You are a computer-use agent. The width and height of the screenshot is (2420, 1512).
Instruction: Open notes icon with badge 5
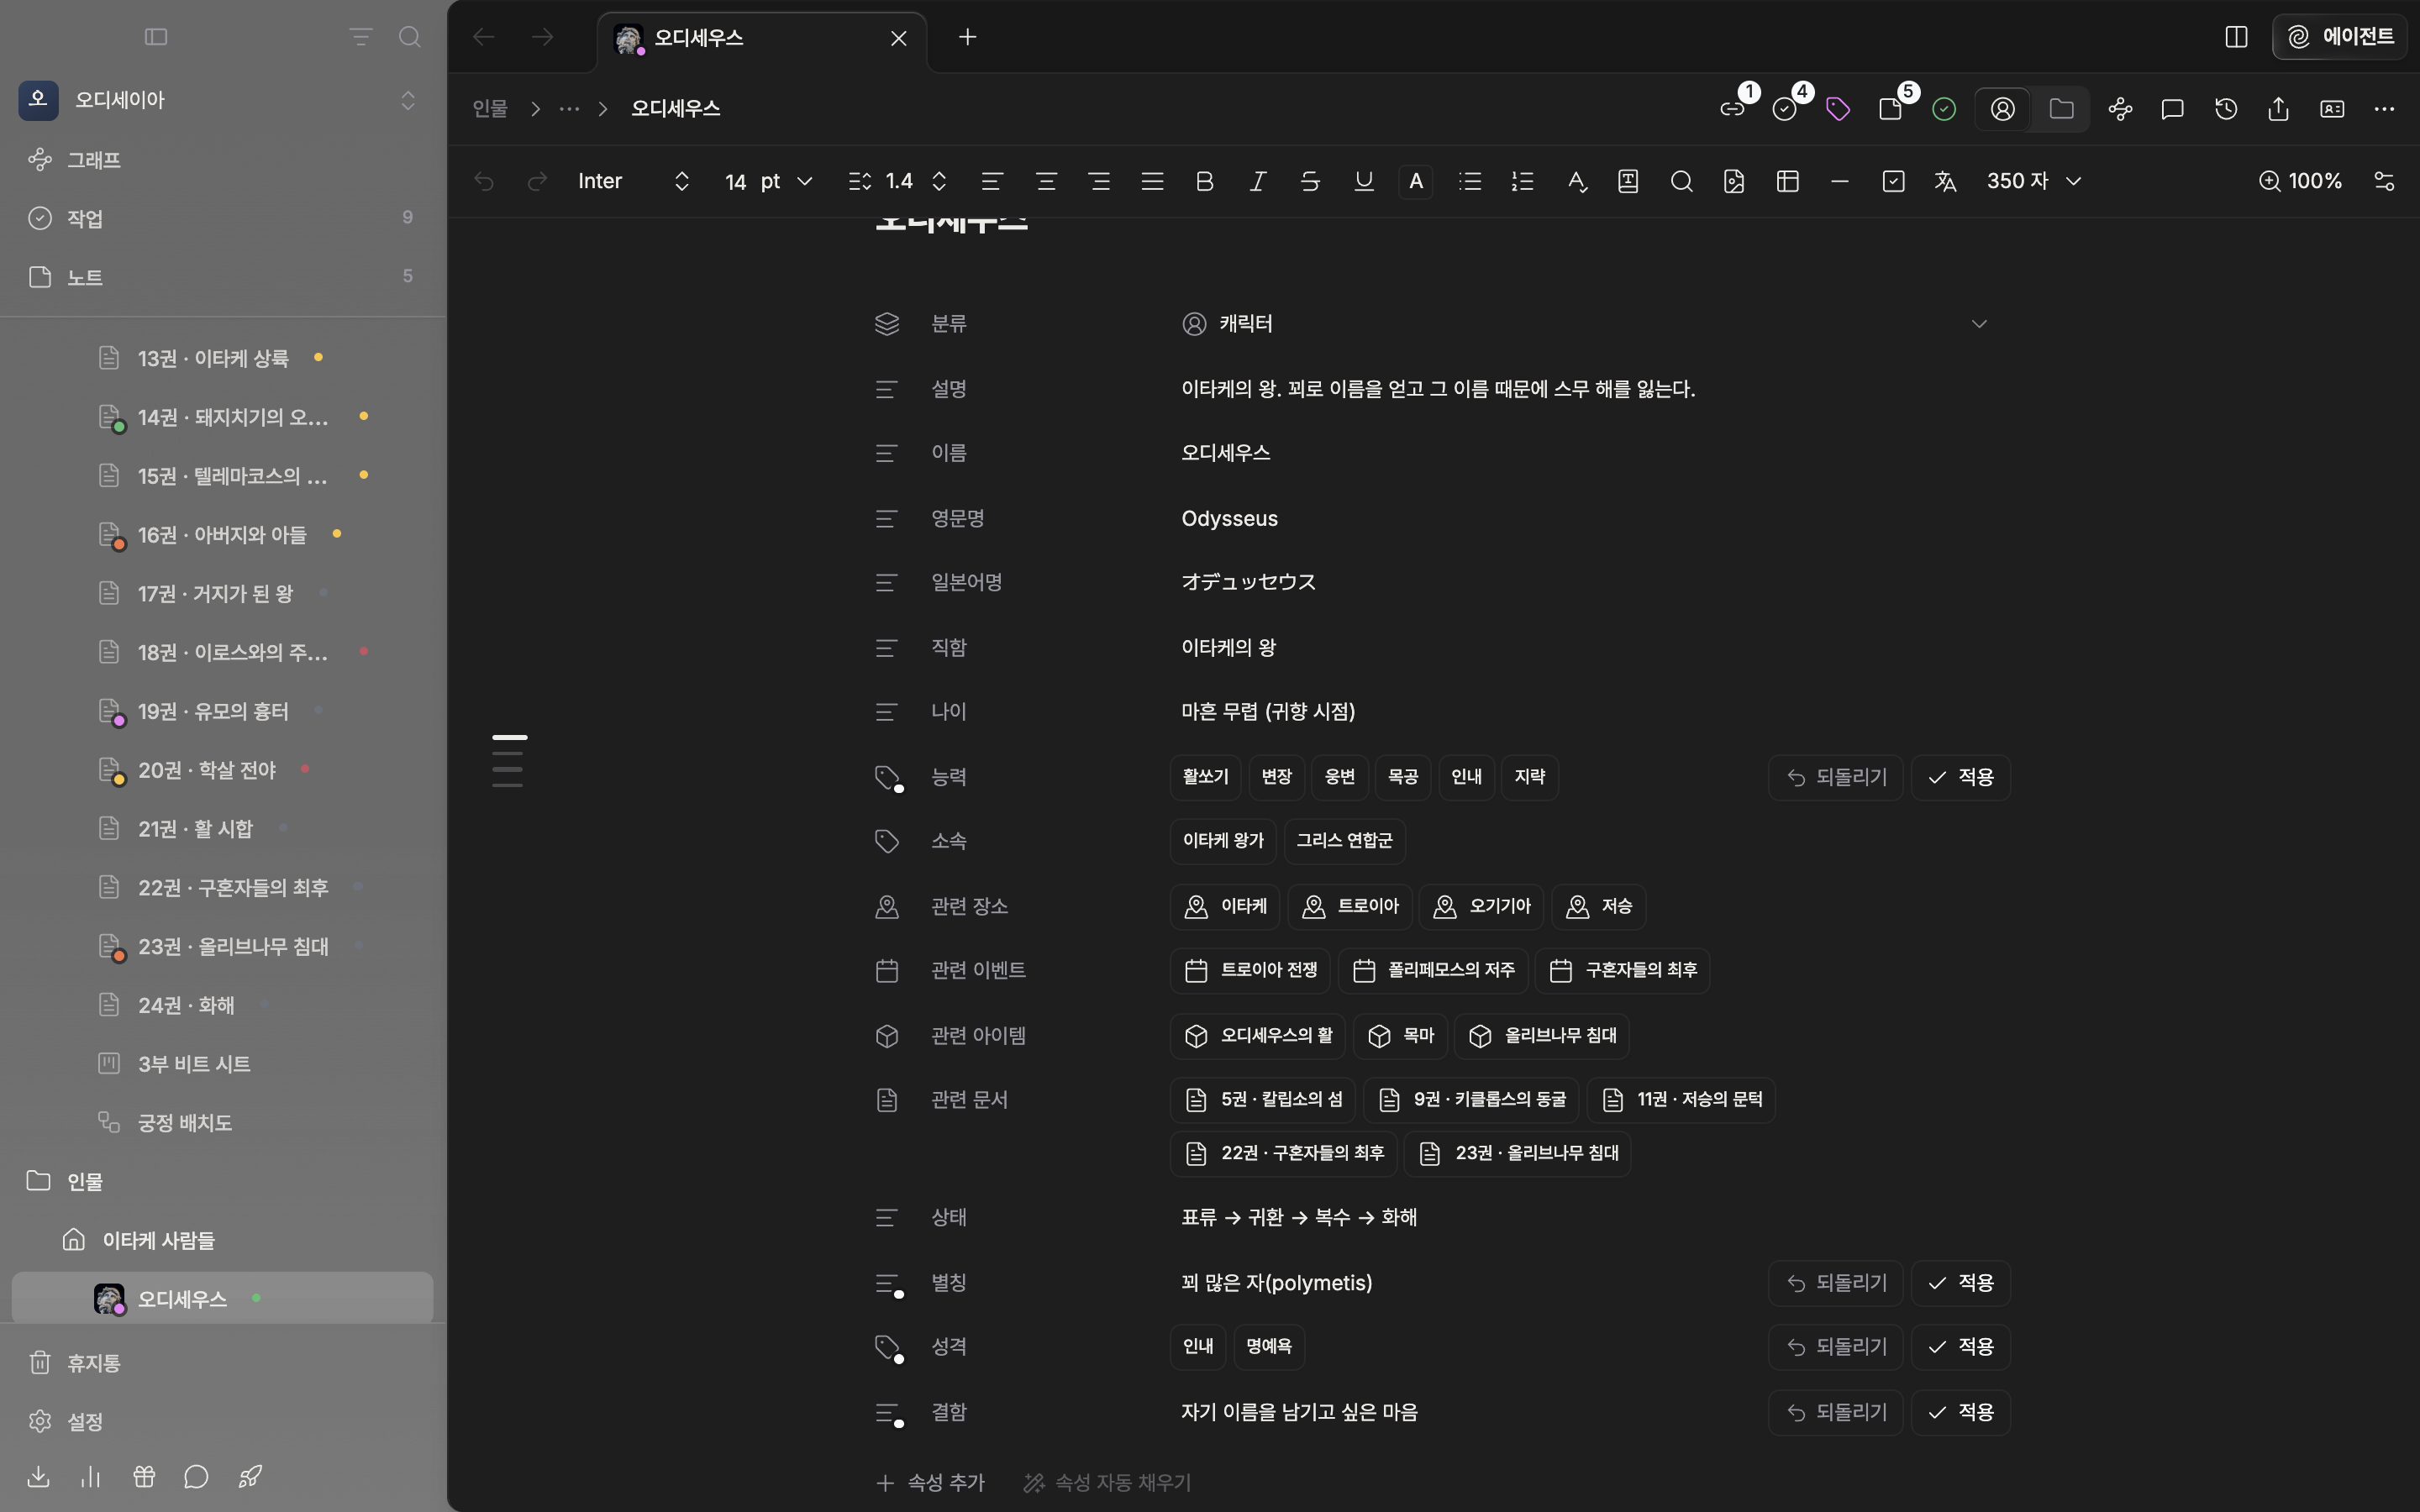click(x=1891, y=109)
